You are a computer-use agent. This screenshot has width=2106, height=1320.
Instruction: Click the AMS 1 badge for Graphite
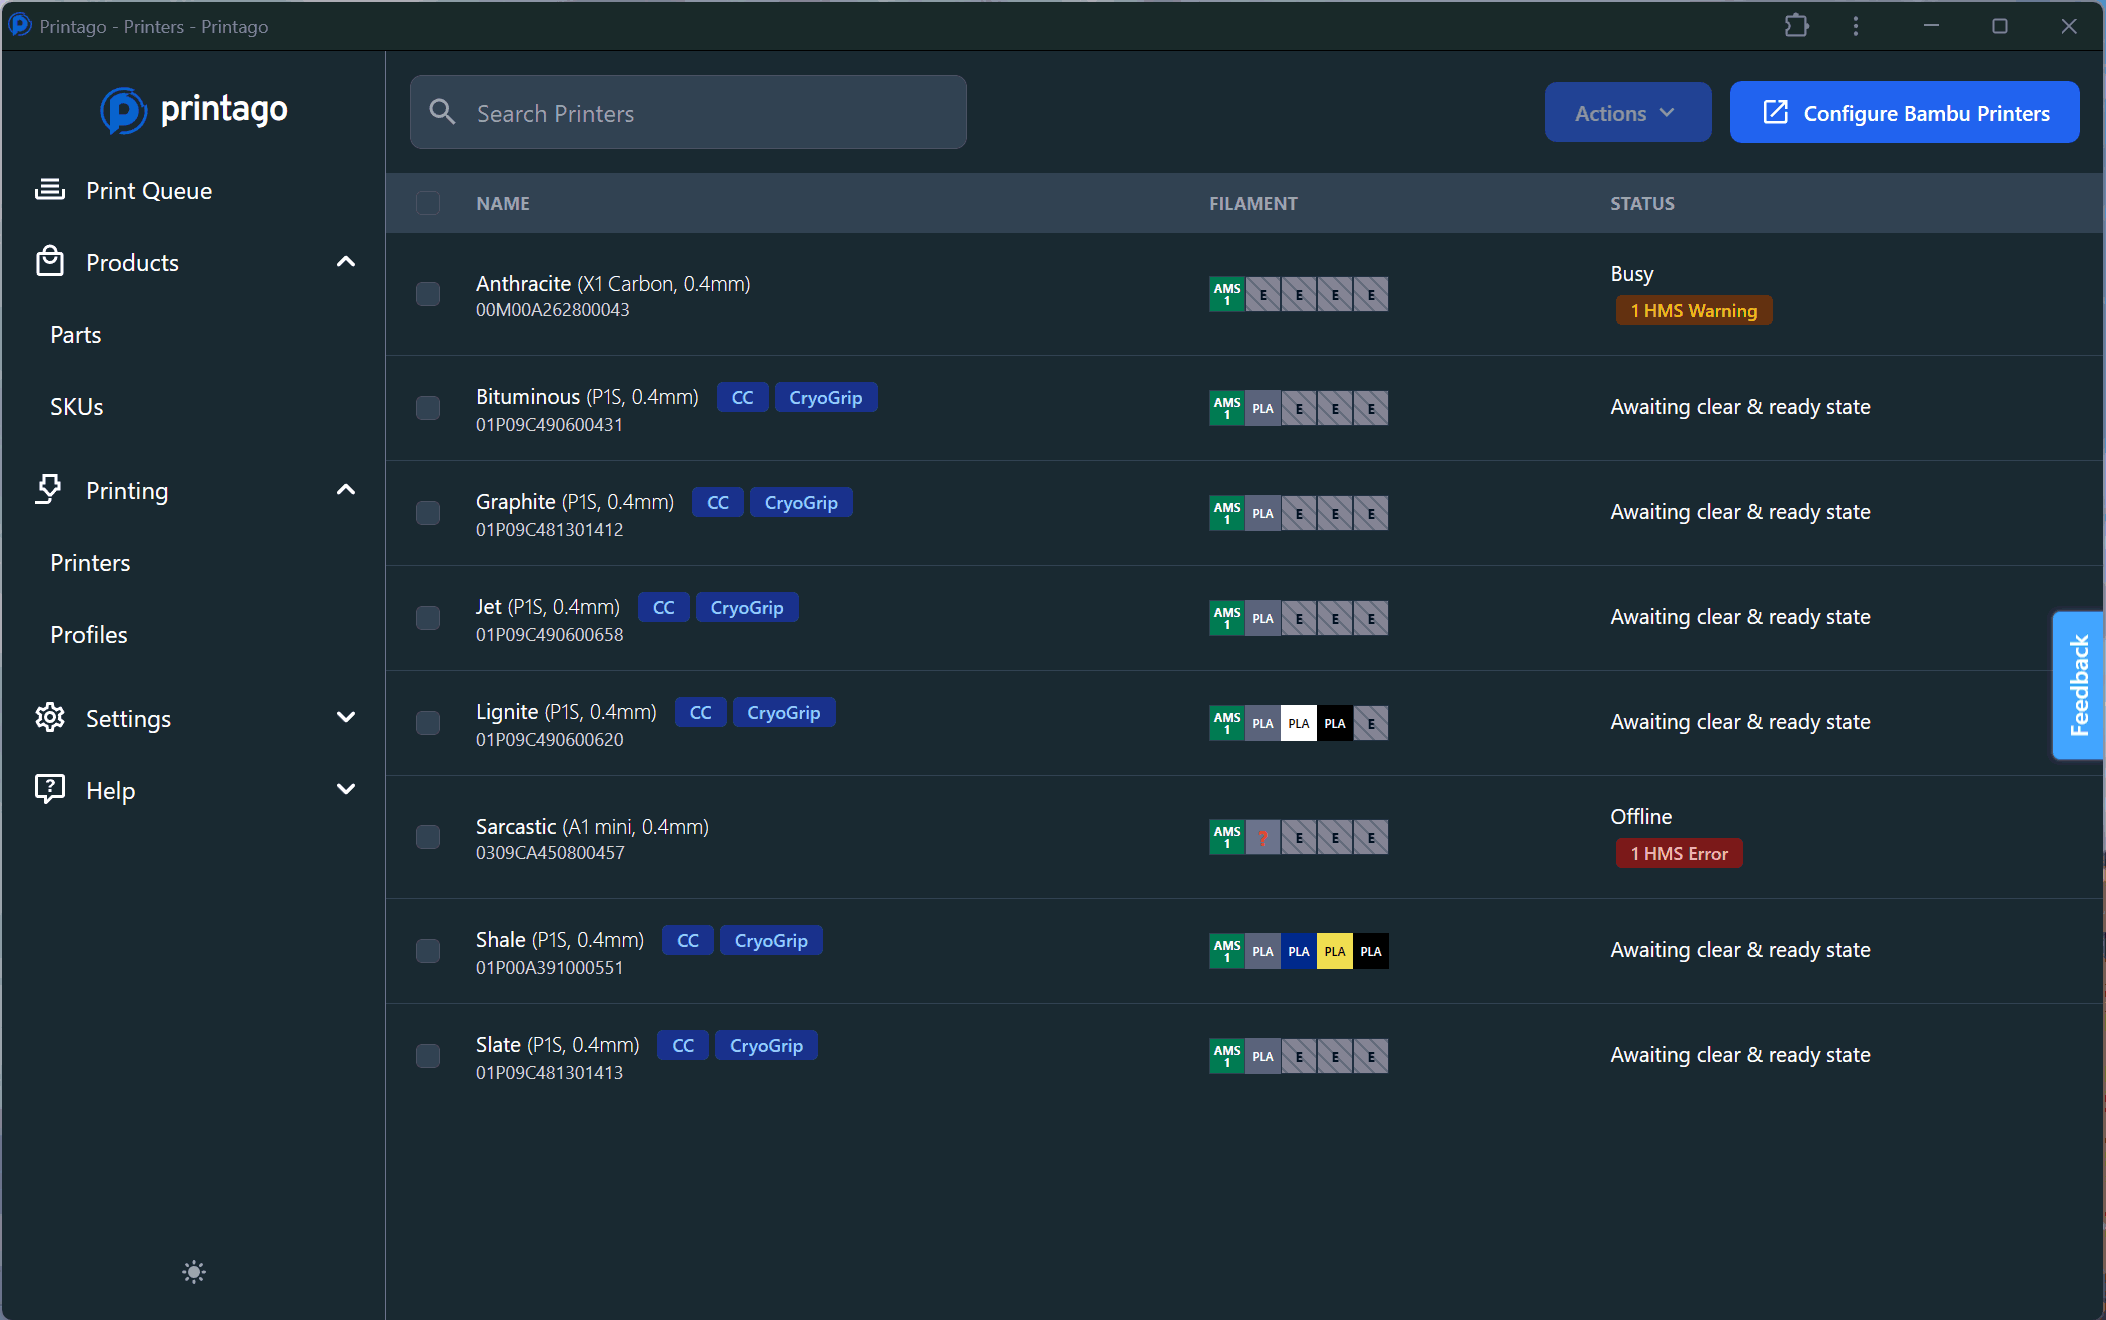pos(1227,513)
